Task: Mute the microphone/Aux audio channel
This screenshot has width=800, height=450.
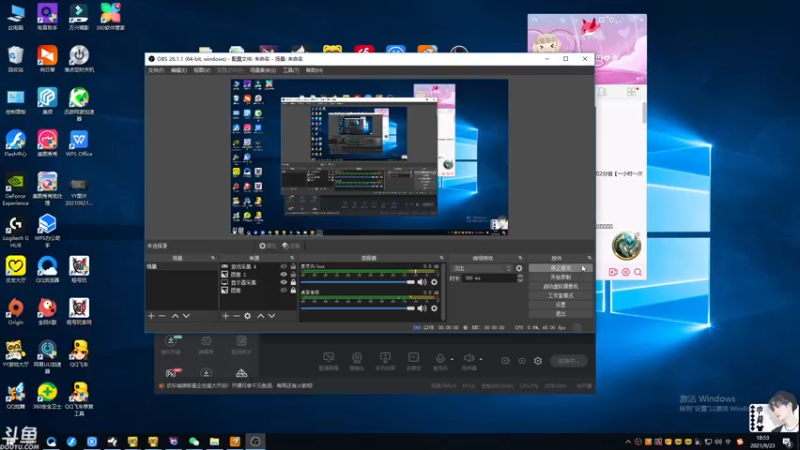Action: point(421,282)
